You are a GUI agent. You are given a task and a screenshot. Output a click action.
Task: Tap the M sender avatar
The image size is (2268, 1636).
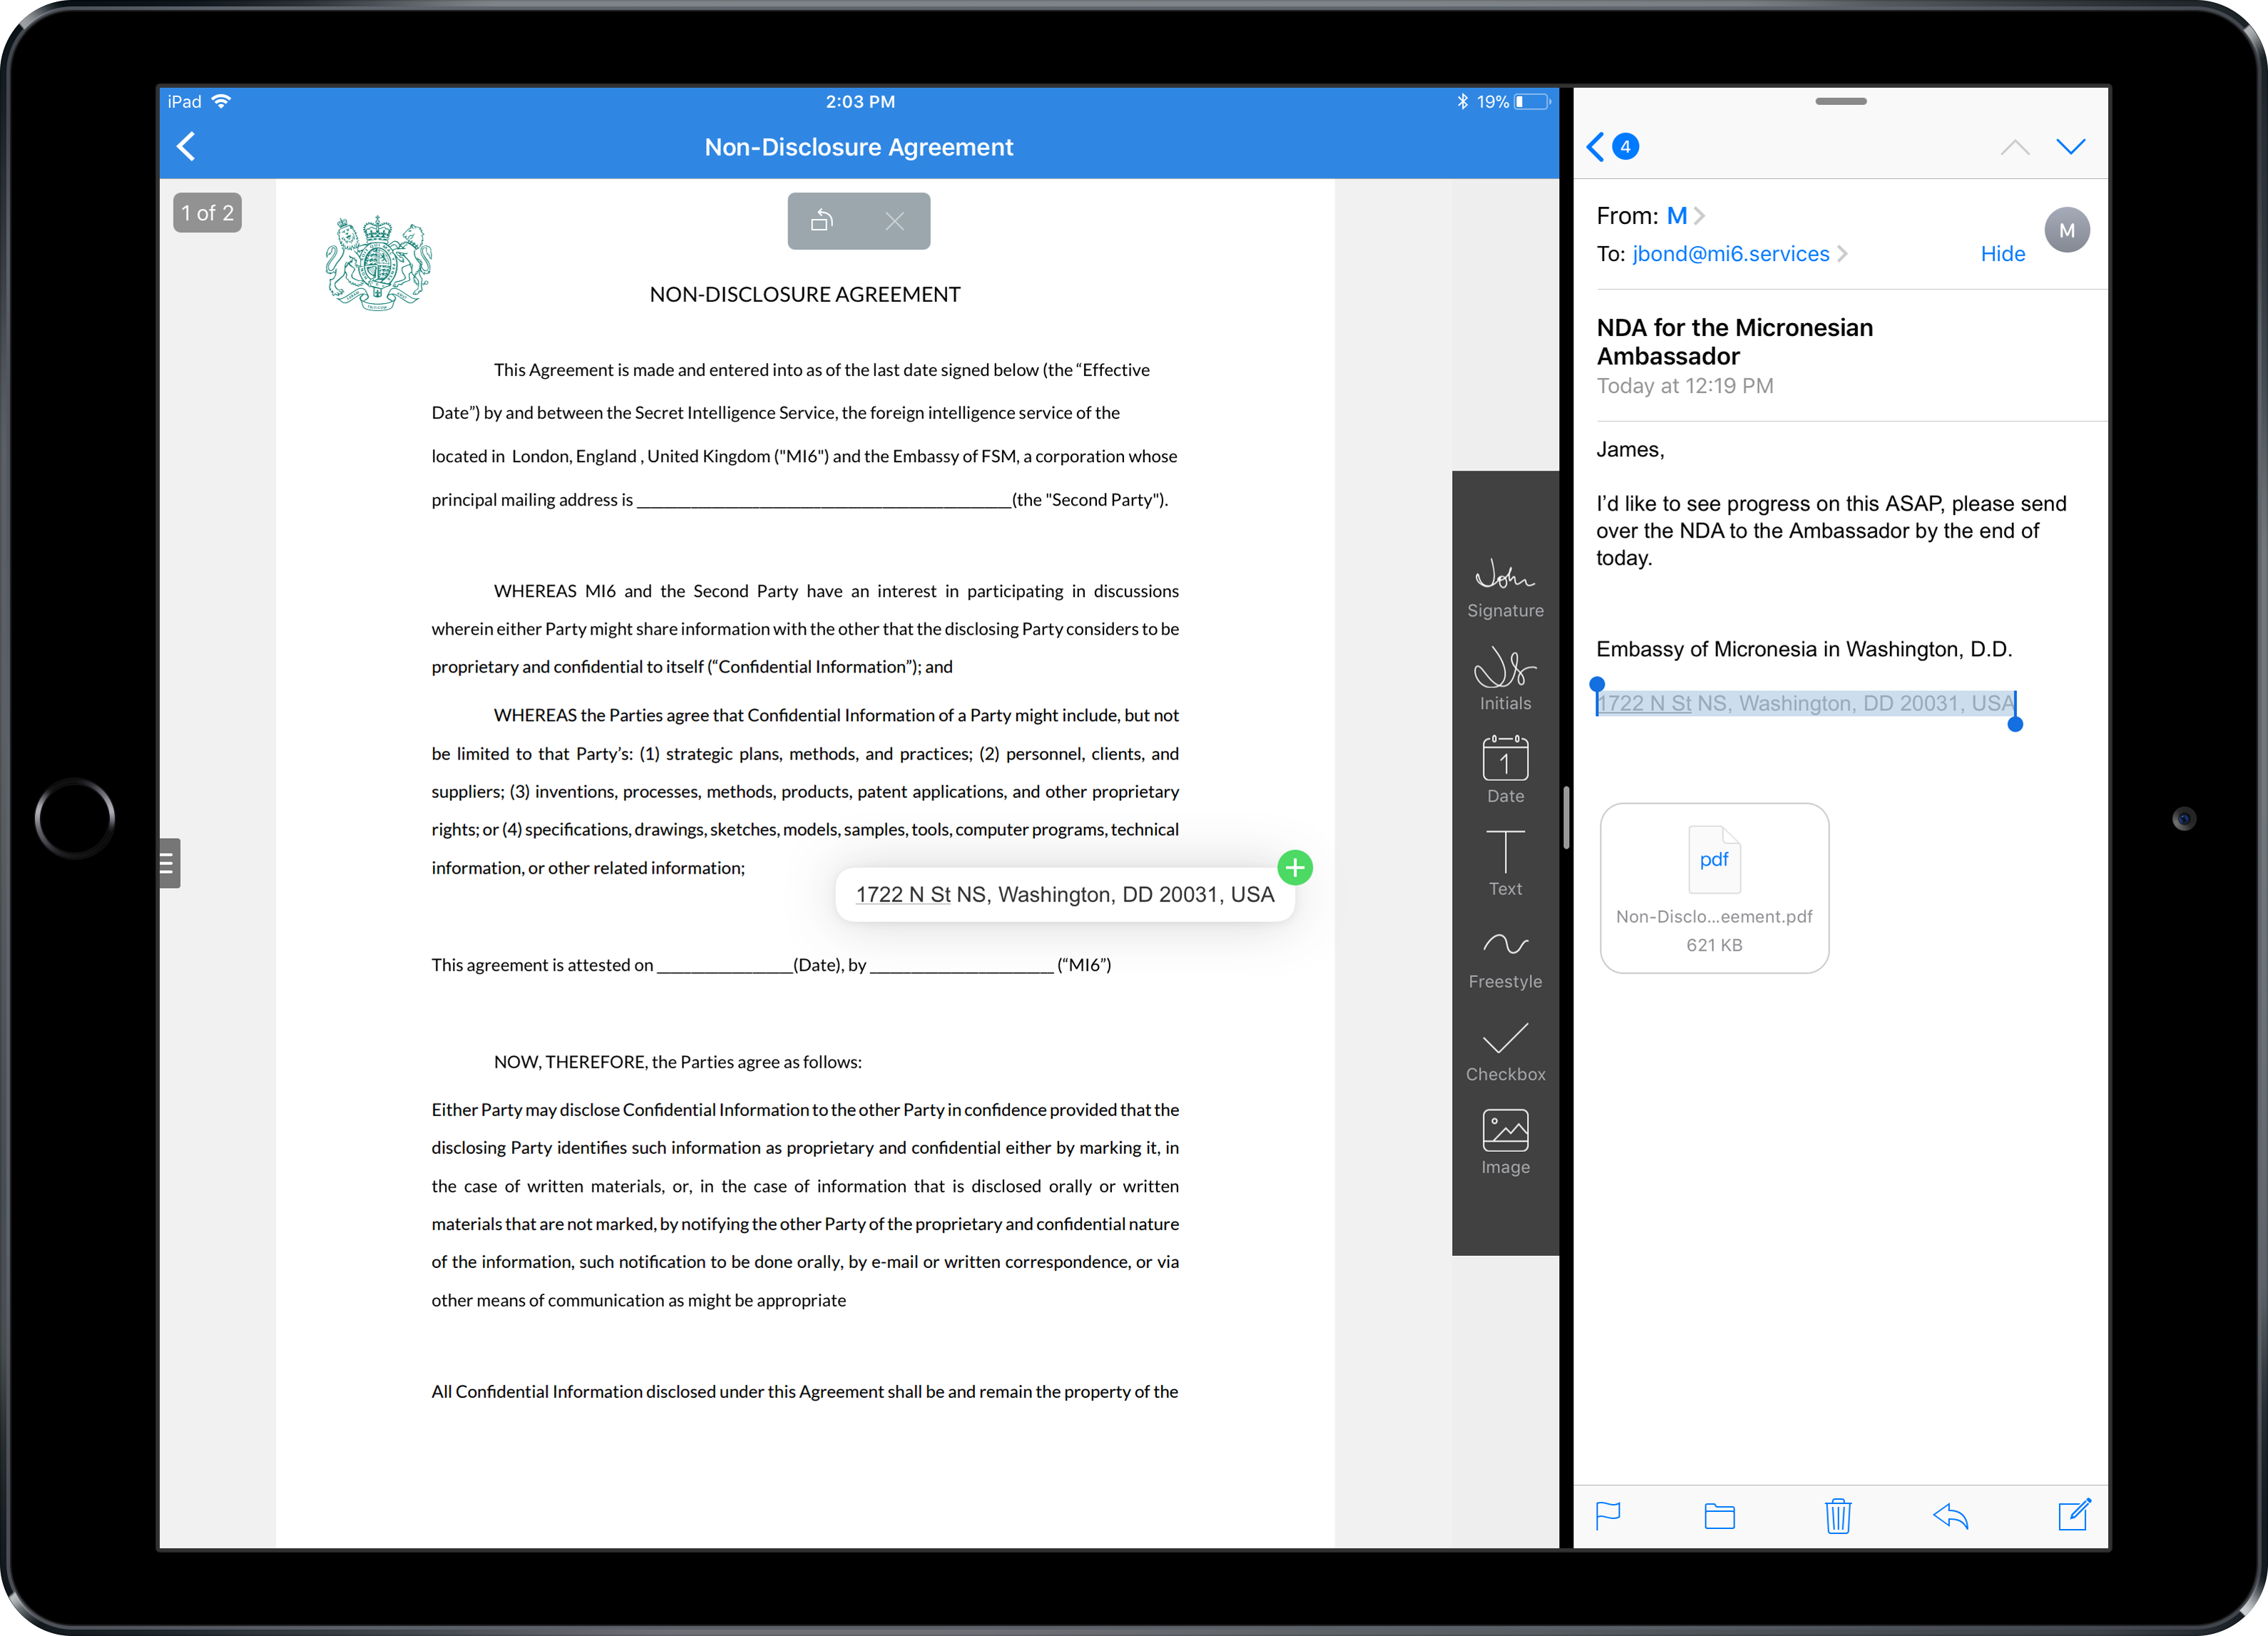pos(2067,230)
